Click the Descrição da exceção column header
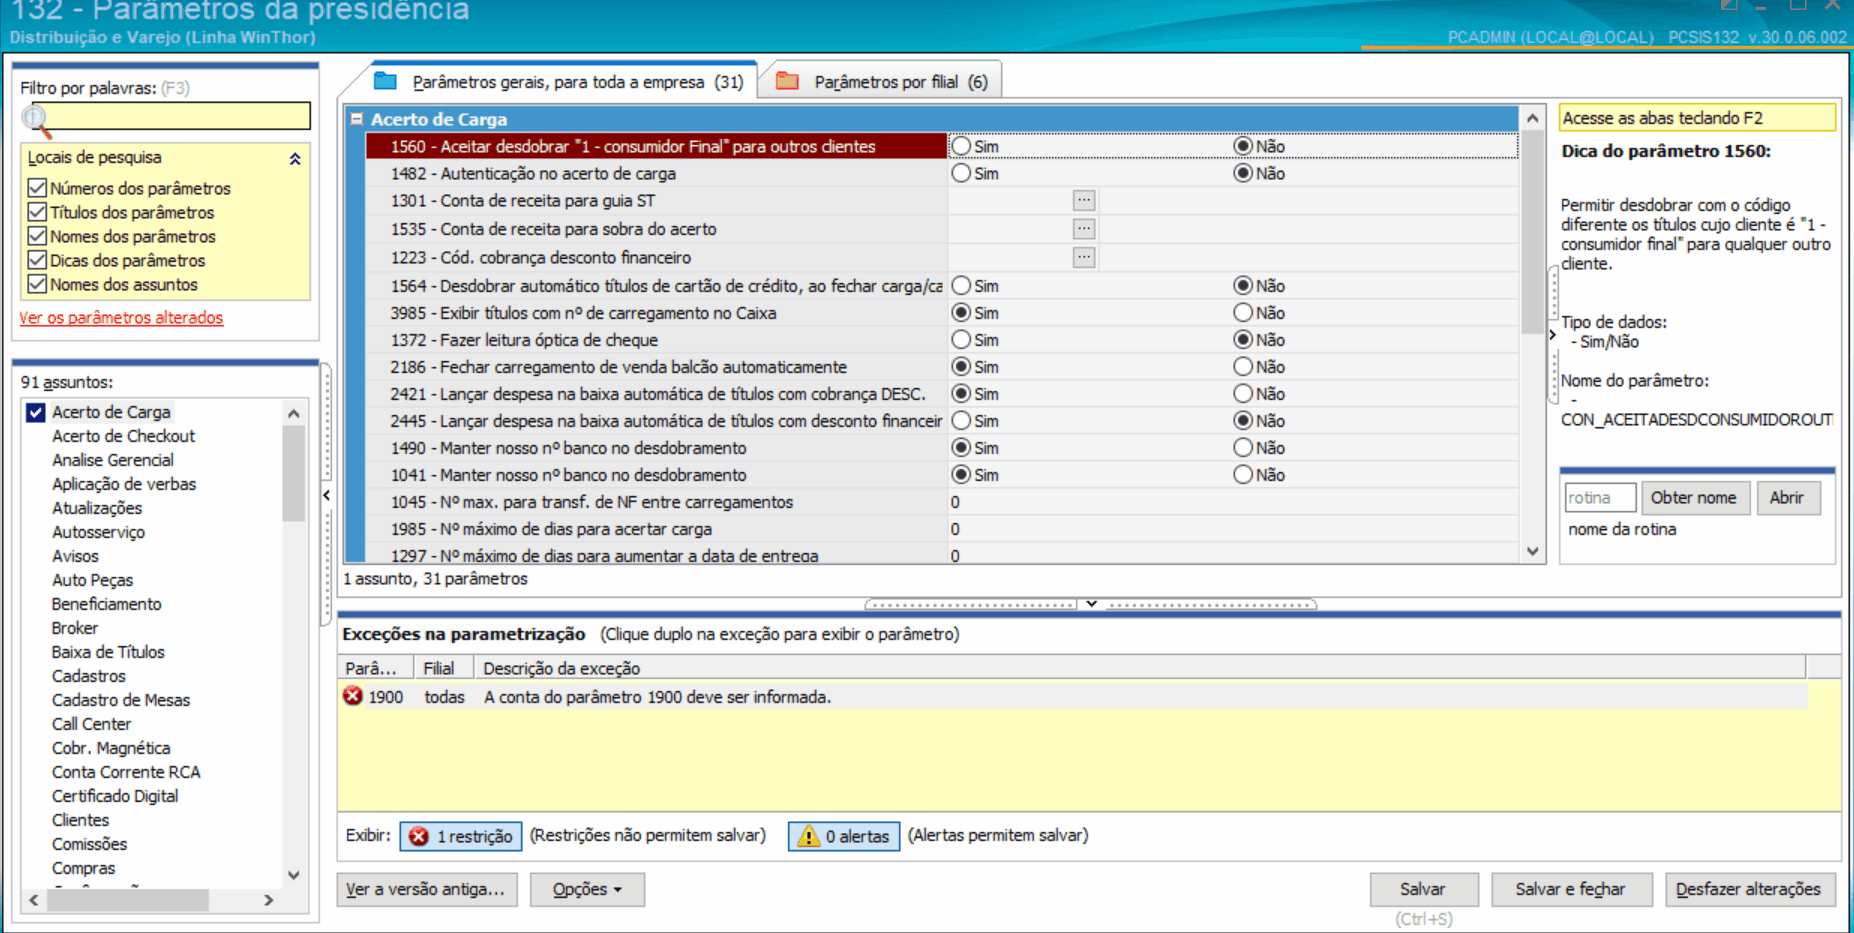 (x=1140, y=668)
